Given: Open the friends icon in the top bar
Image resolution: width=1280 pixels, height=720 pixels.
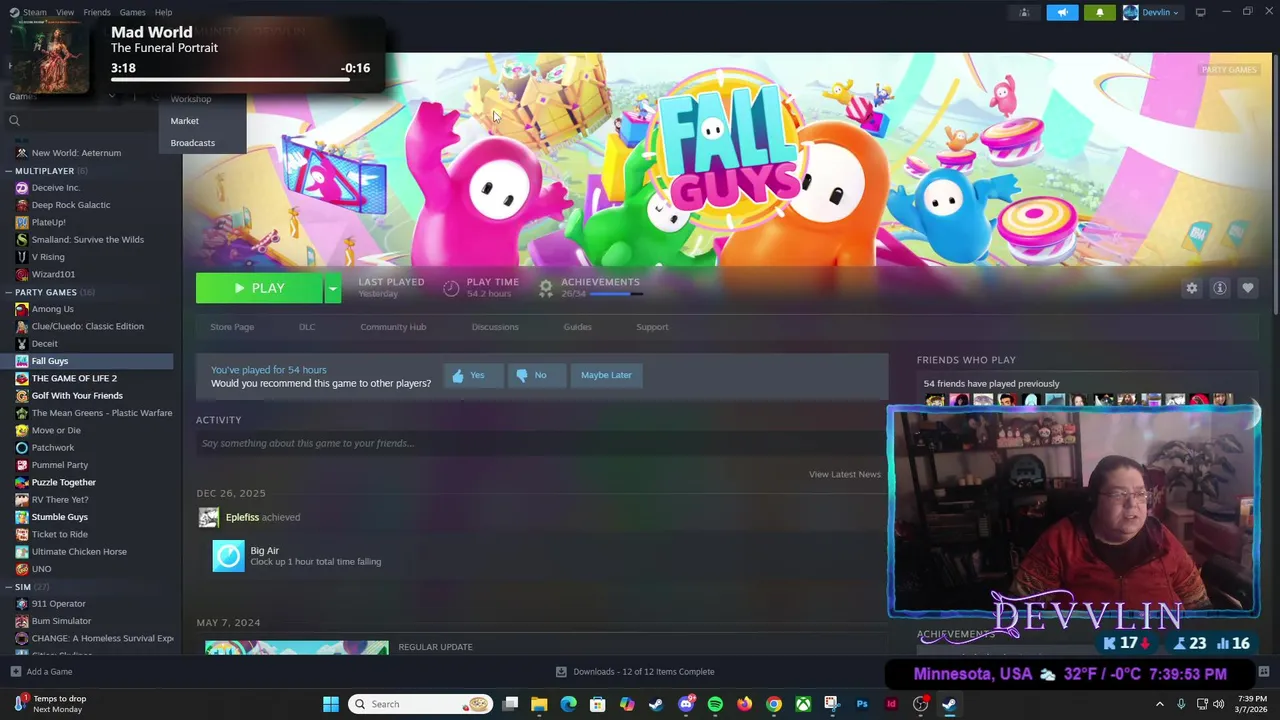Looking at the screenshot, I should click(1024, 12).
